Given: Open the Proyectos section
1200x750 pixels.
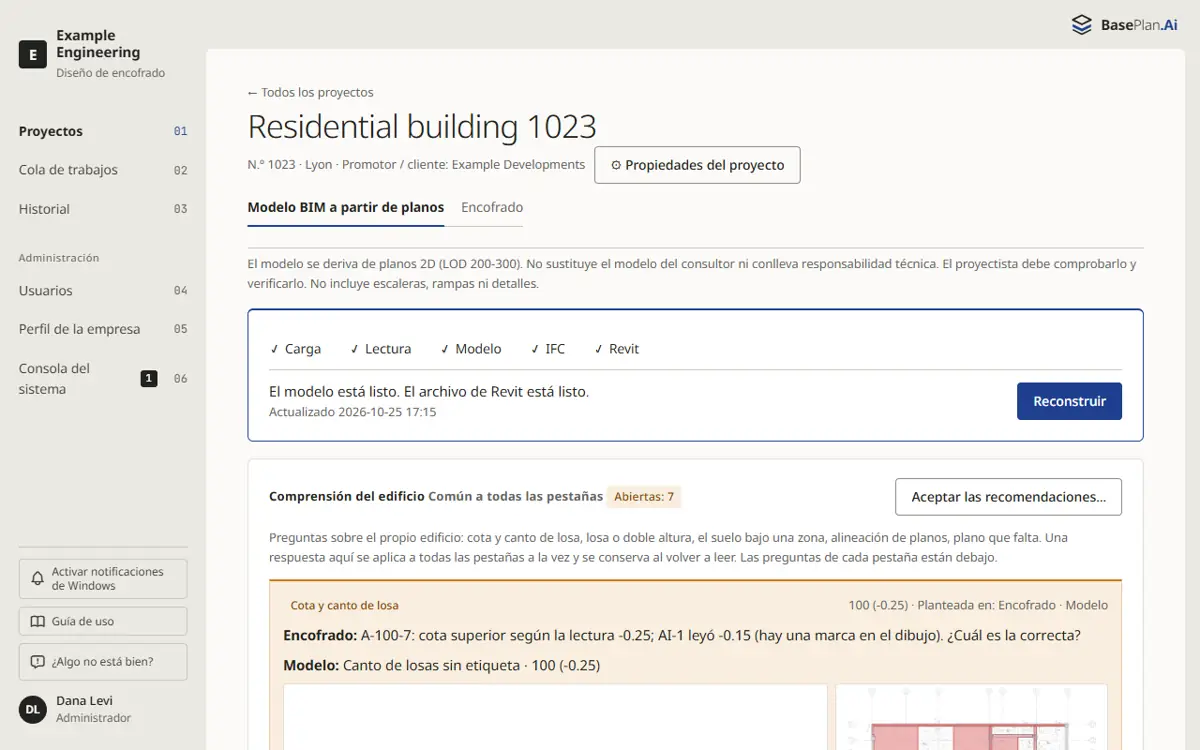Looking at the screenshot, I should click(x=103, y=131).
